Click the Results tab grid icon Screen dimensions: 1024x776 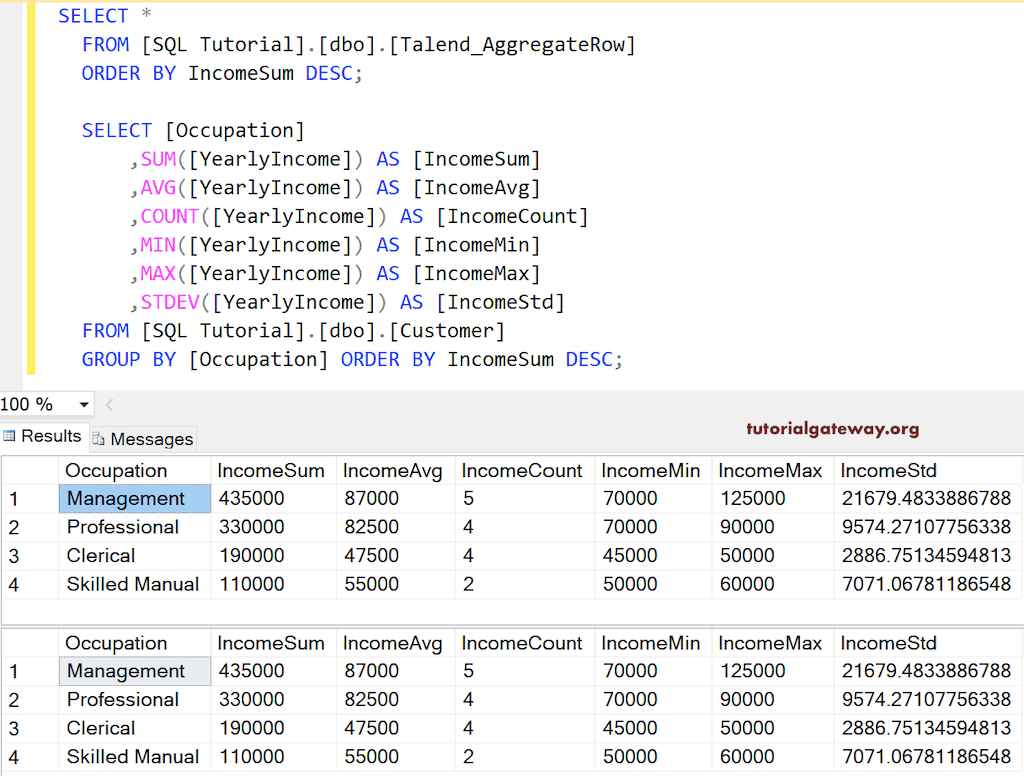point(10,436)
